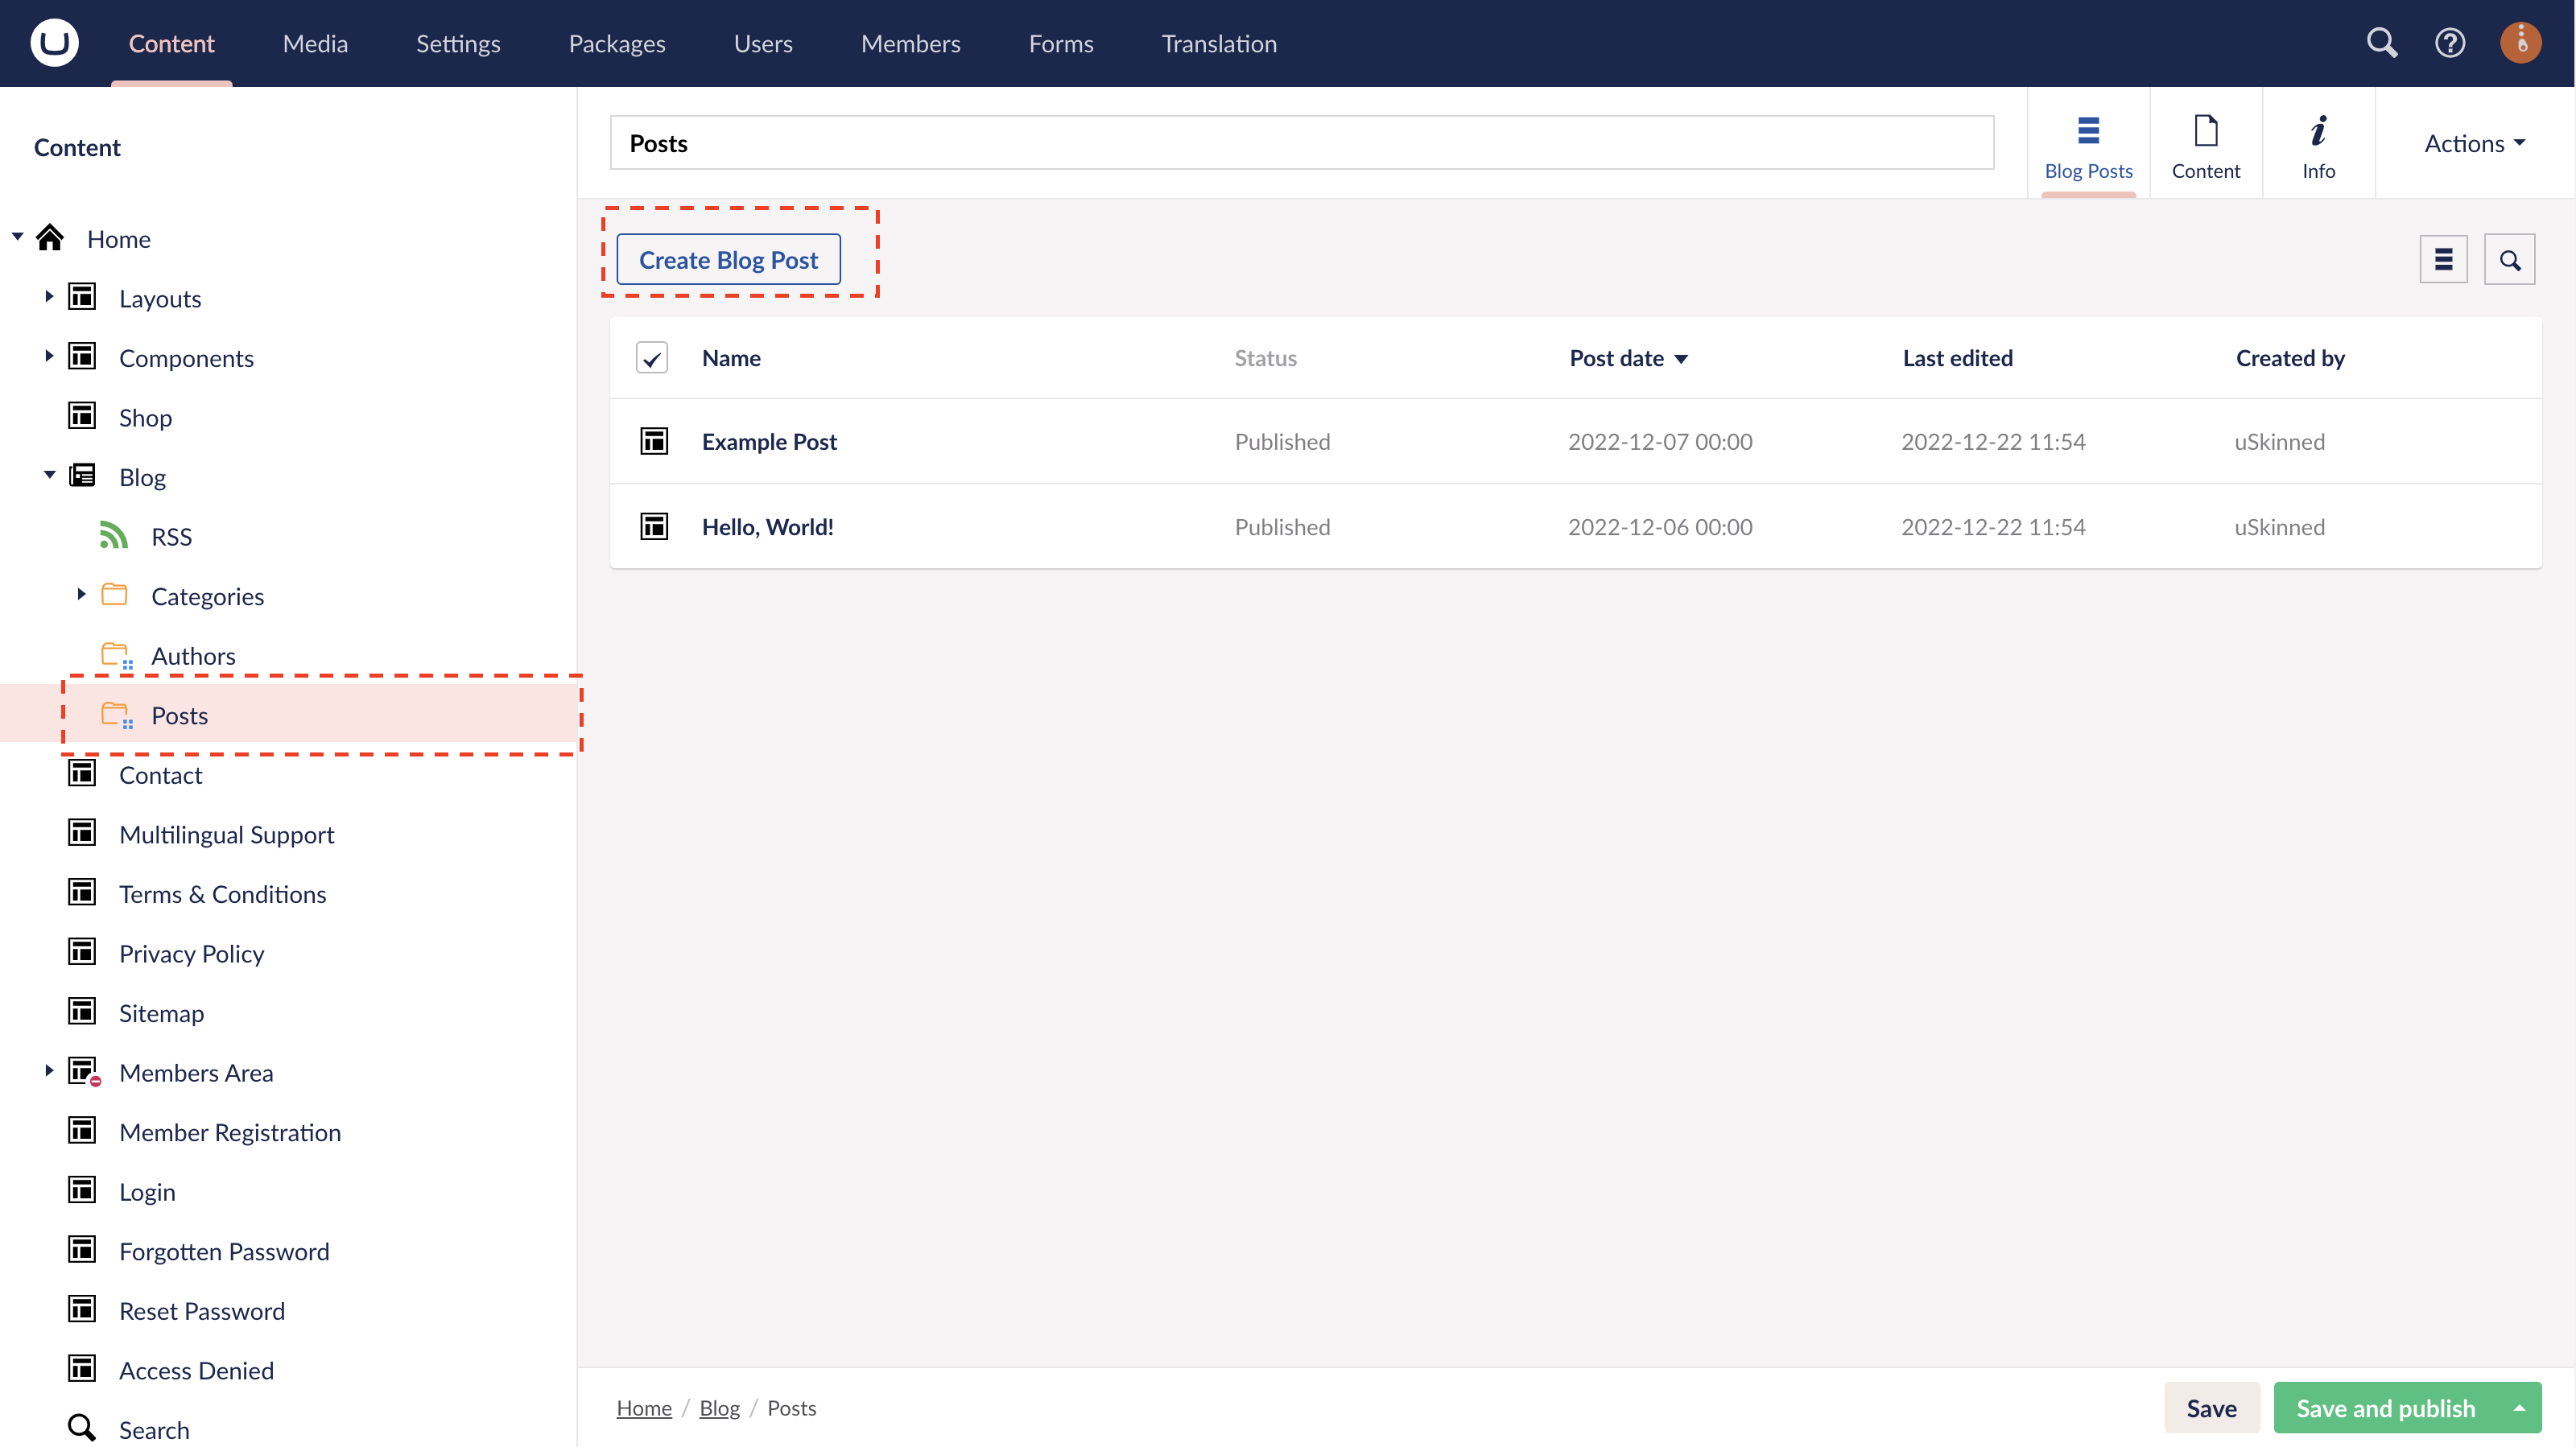Image resolution: width=2576 pixels, height=1447 pixels.
Task: Open the Forms section
Action: click(x=1061, y=43)
